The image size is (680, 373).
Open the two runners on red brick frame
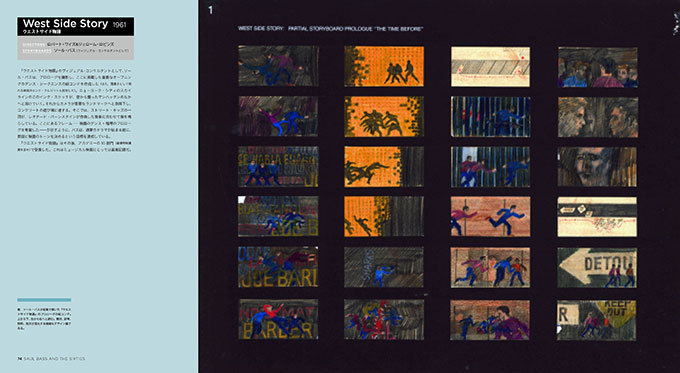coord(490,216)
